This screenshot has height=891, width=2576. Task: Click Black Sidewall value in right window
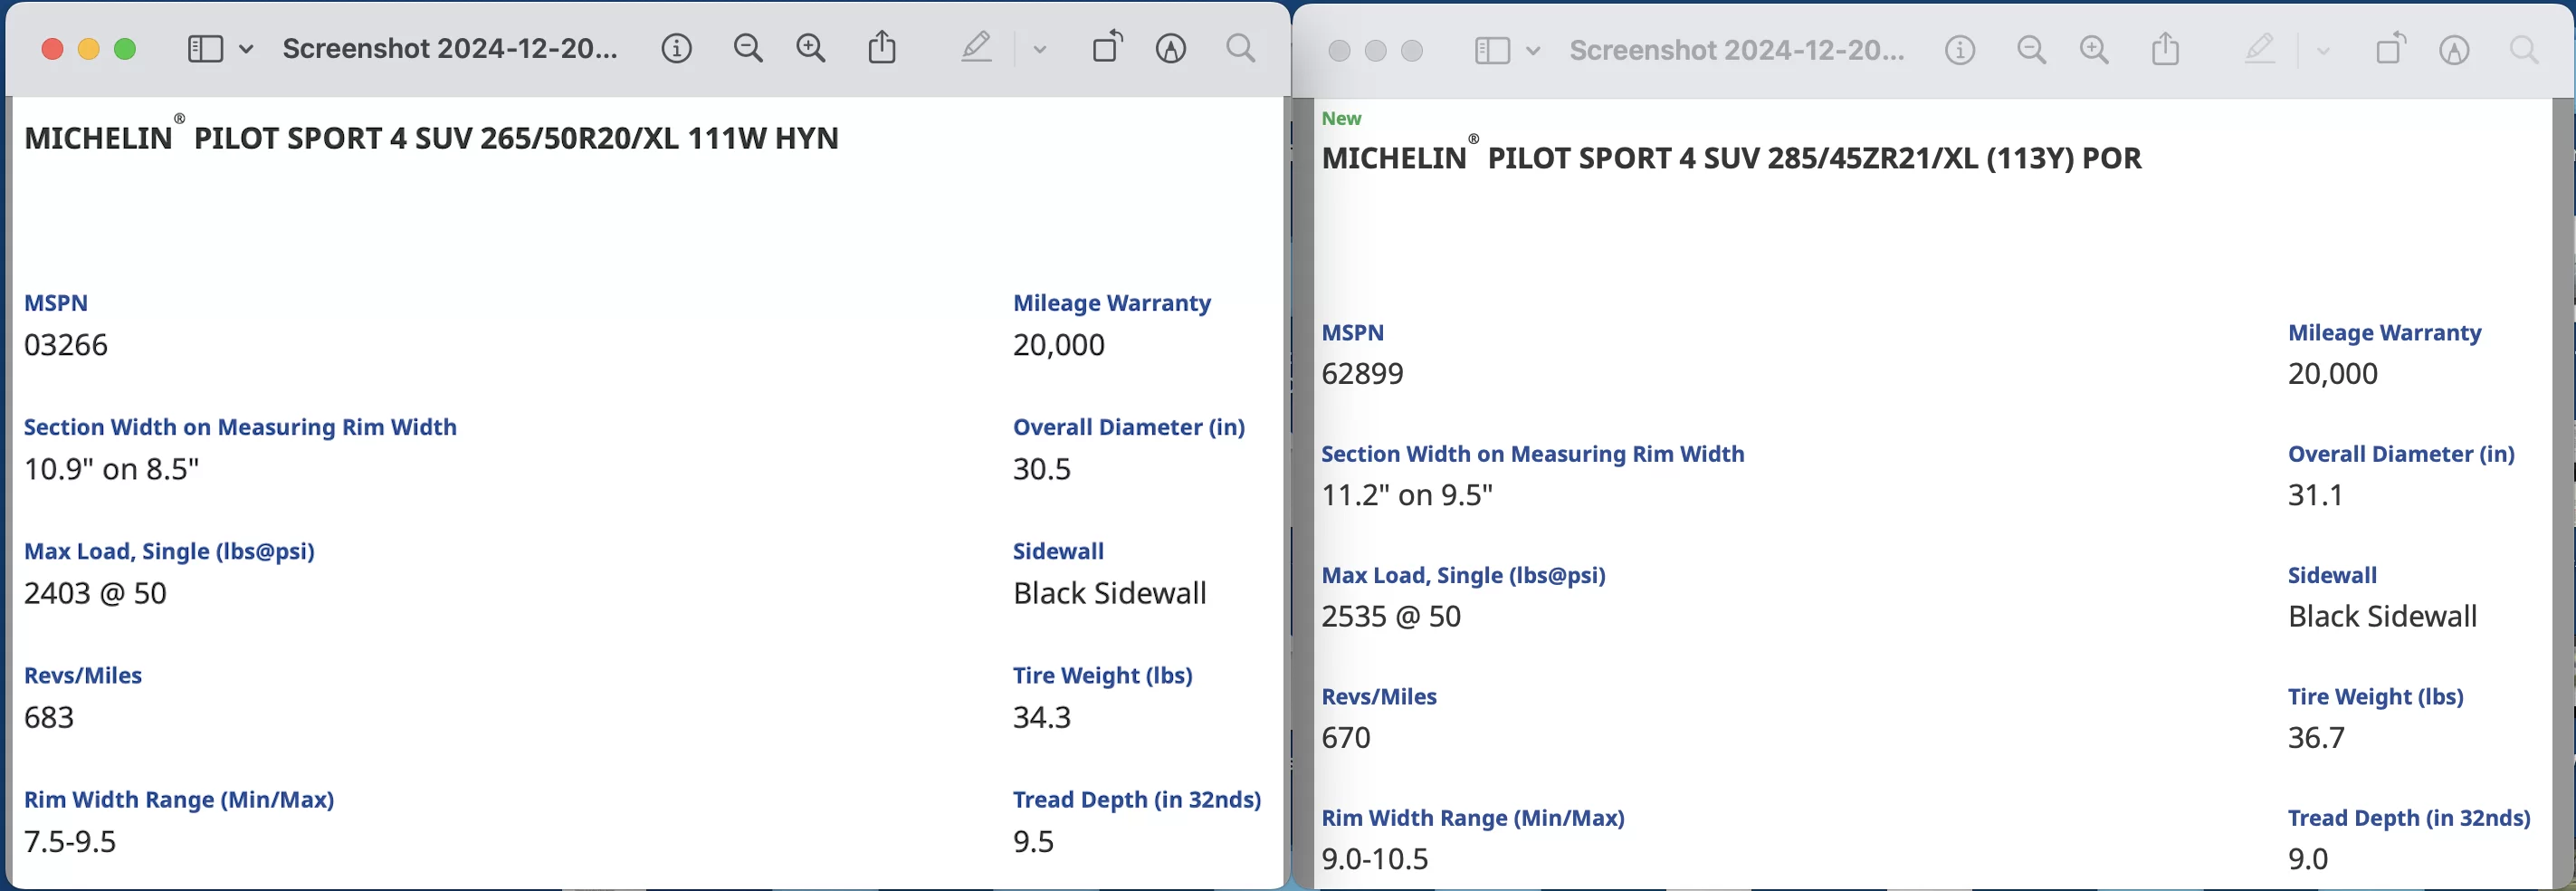pos(2382,616)
